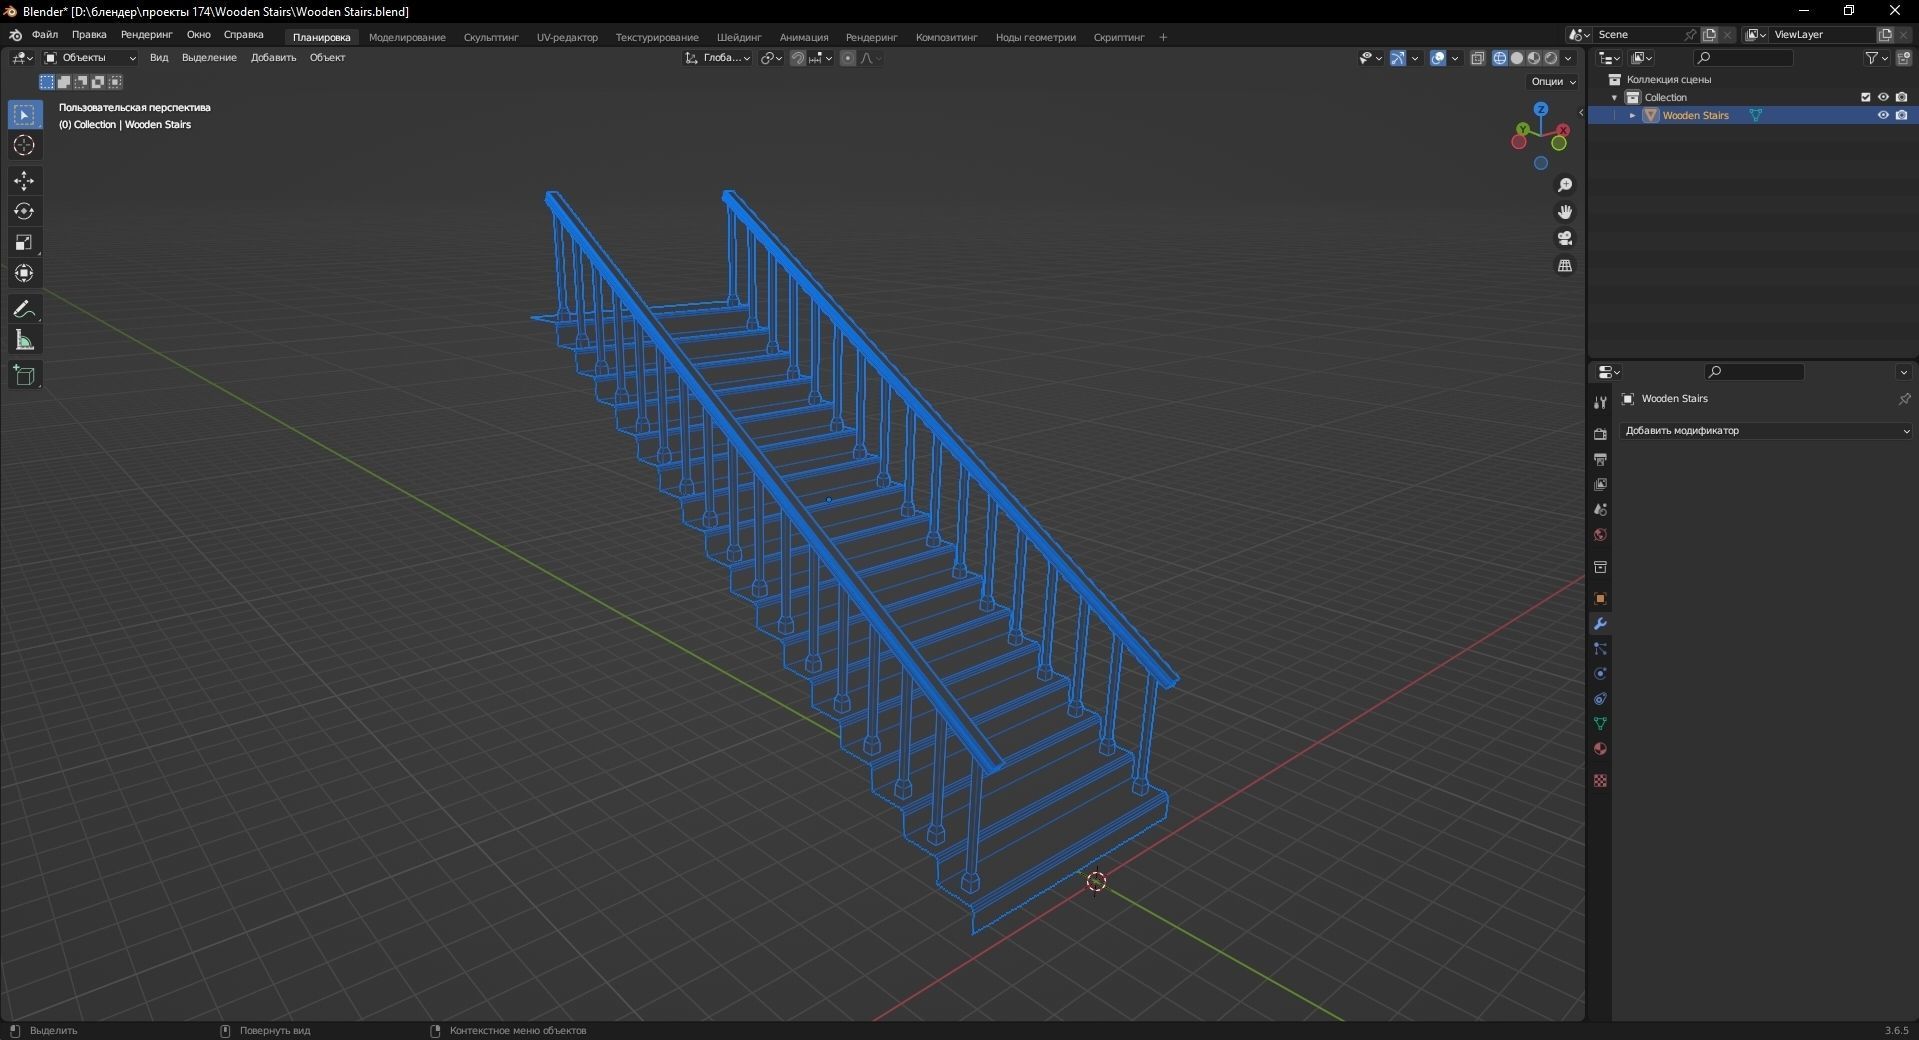Activate the Move tool
The height and width of the screenshot is (1040, 1919).
pos(24,181)
